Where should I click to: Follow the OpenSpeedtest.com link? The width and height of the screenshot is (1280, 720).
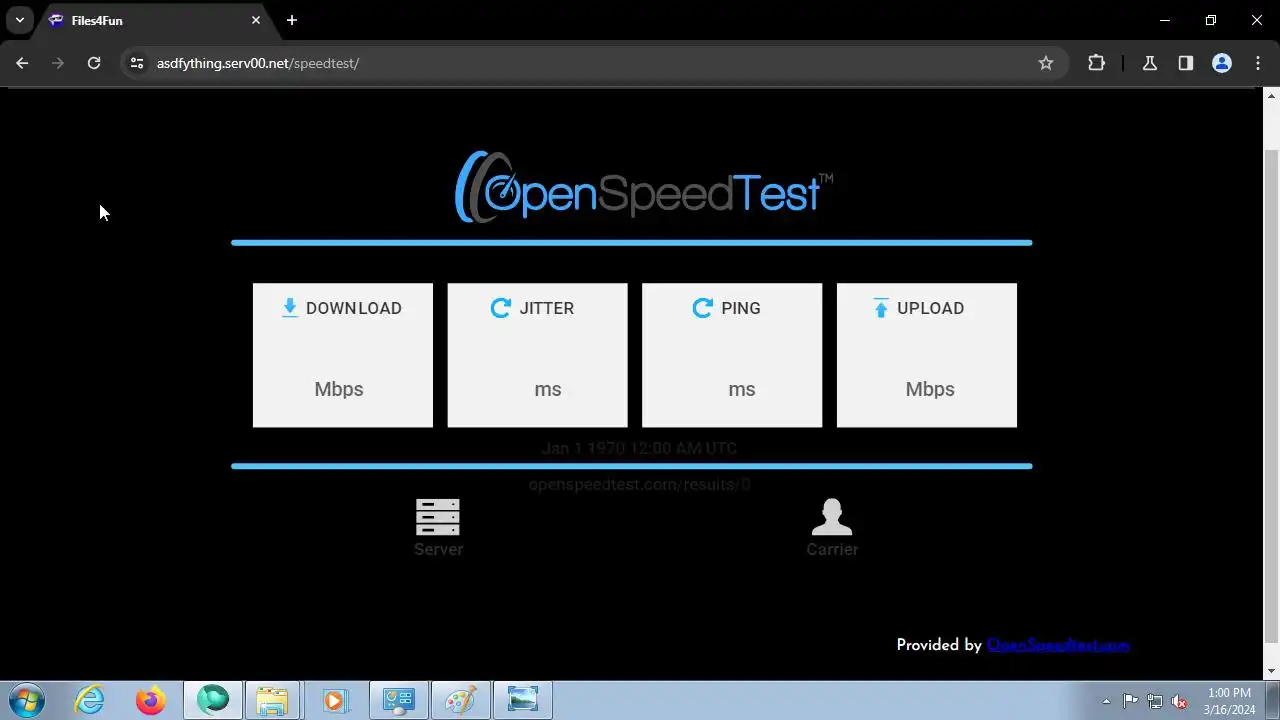point(1058,645)
